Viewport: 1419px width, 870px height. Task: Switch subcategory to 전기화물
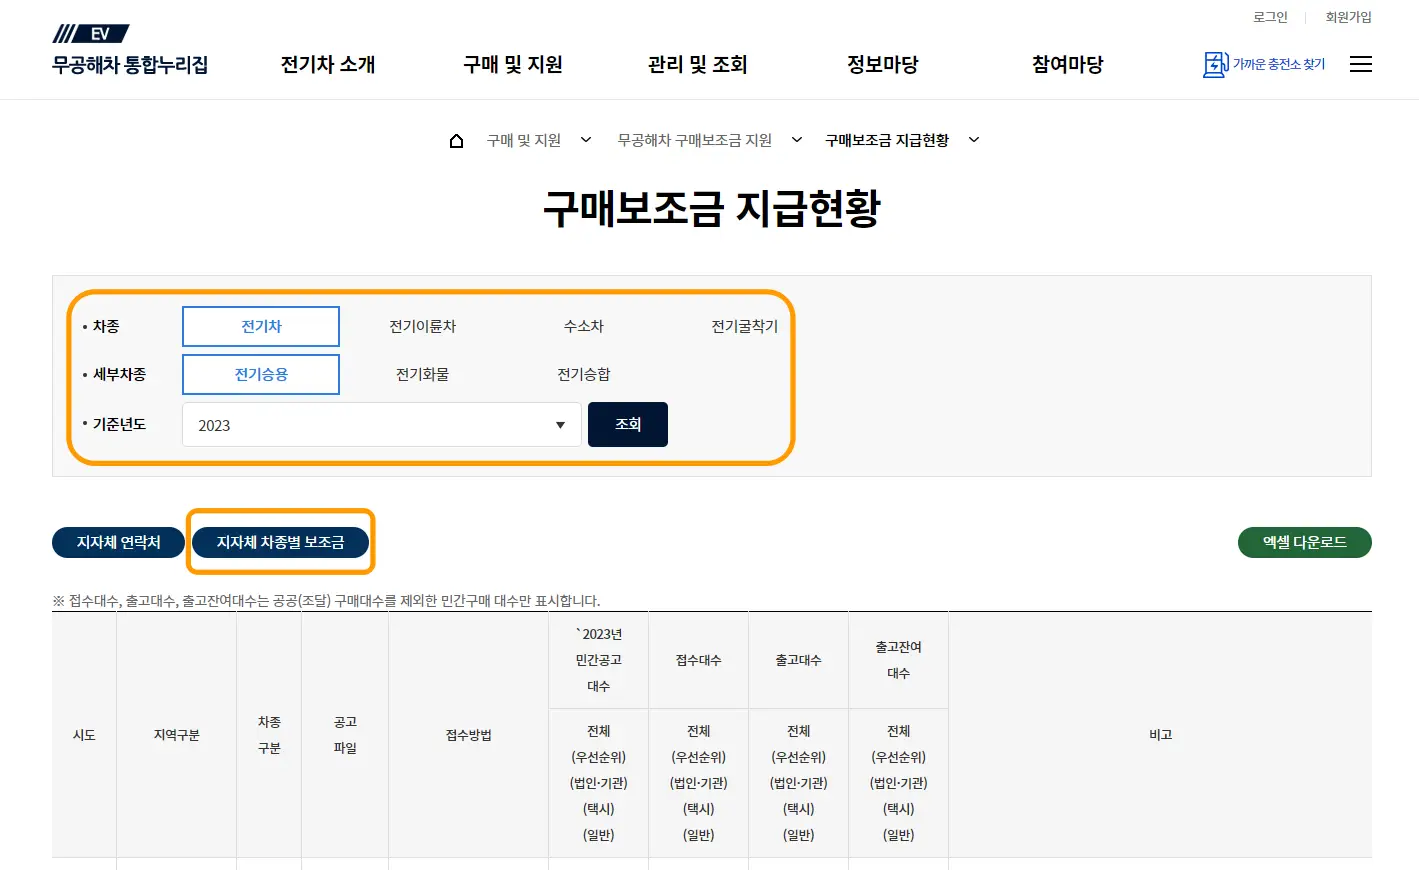point(421,374)
